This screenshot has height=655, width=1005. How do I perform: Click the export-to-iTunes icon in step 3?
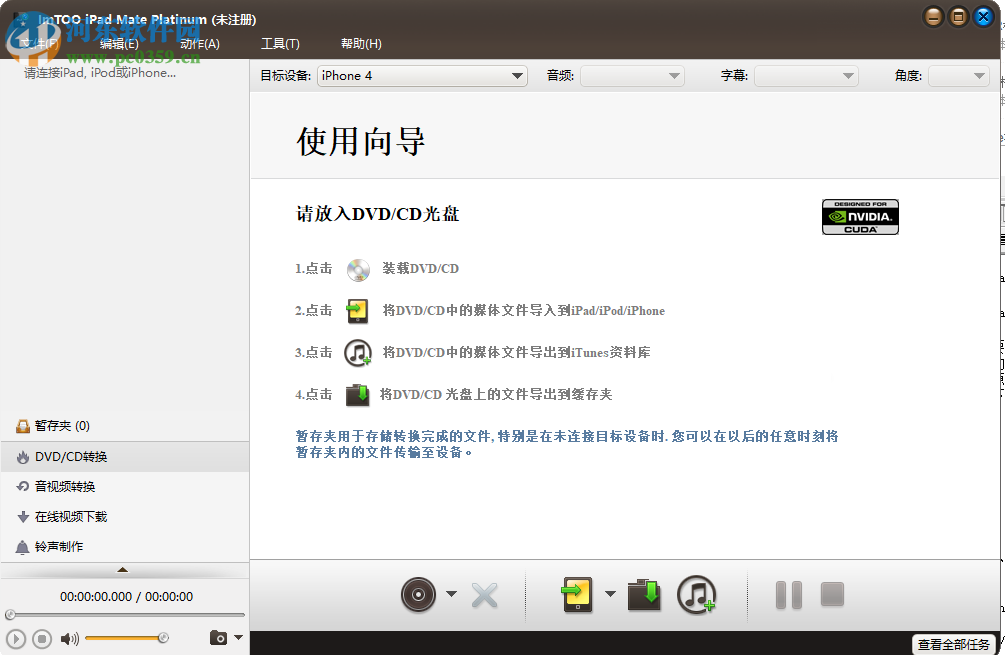tap(357, 353)
